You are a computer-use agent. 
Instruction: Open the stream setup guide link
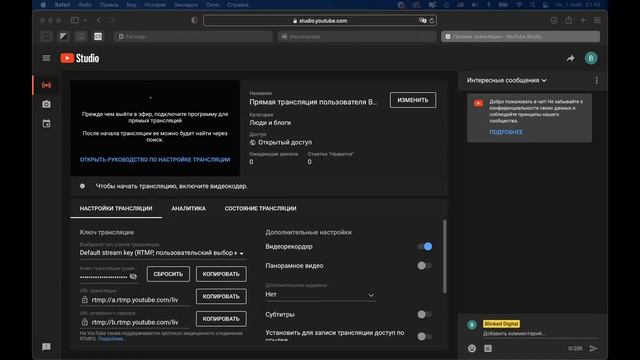tap(155, 160)
